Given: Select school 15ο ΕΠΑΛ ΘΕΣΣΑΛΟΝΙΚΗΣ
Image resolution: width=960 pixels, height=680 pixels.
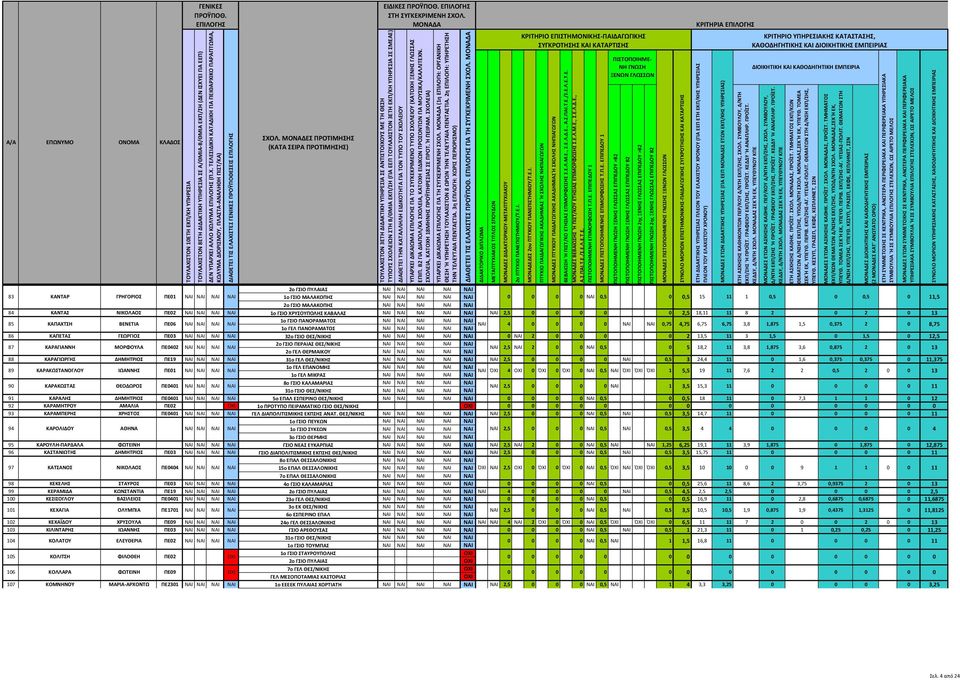Looking at the screenshot, I should 307,468.
